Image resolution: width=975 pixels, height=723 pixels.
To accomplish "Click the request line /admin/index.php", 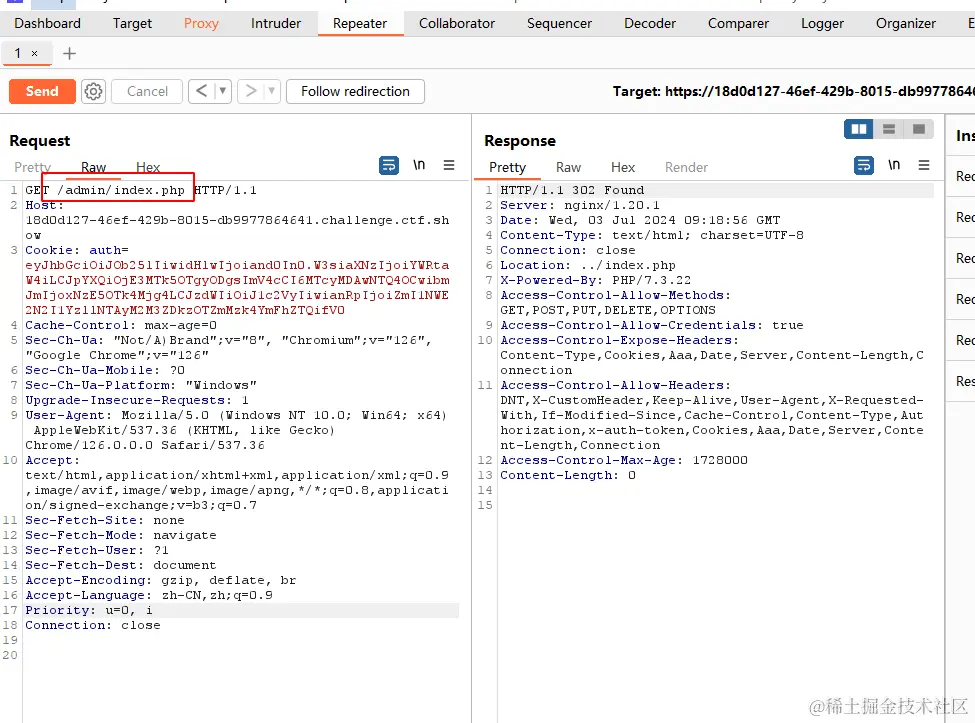I will [x=121, y=190].
